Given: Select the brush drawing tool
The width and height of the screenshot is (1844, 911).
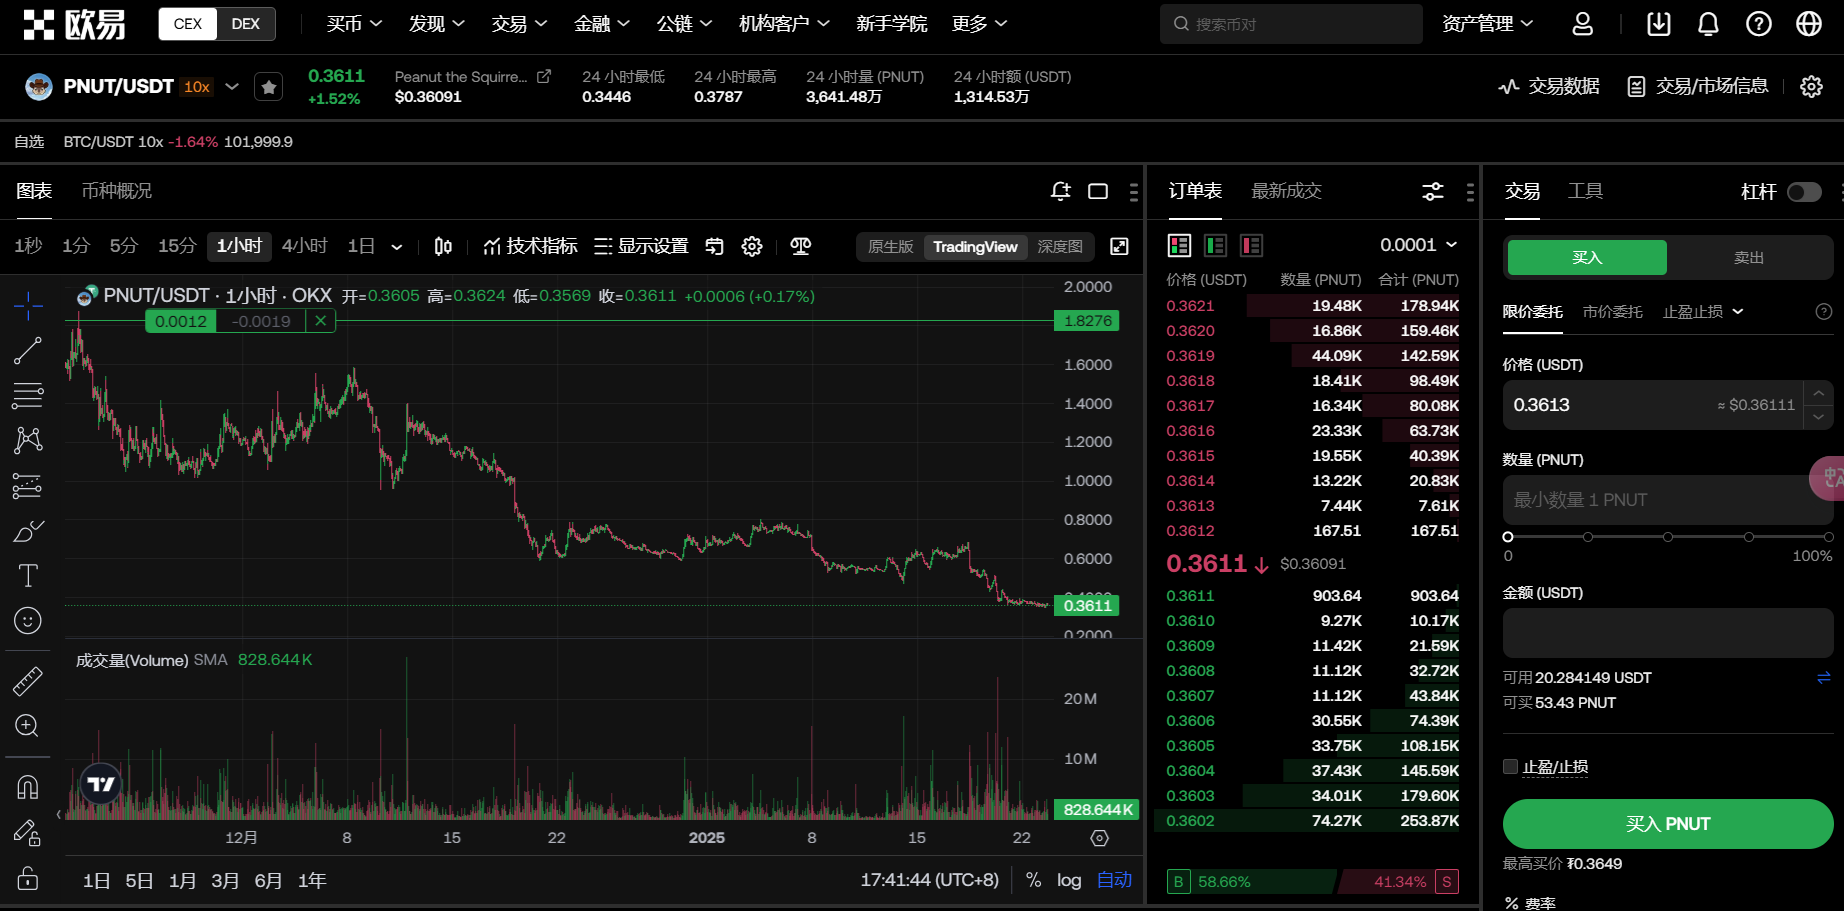Looking at the screenshot, I should pos(28,531).
